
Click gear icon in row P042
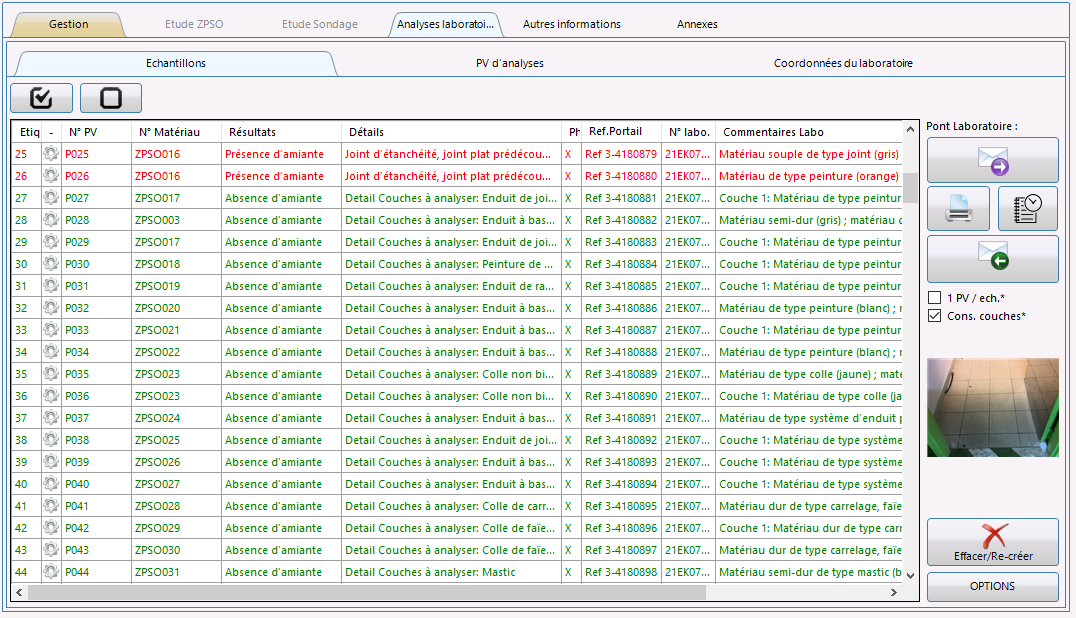pyautogui.click(x=51, y=527)
